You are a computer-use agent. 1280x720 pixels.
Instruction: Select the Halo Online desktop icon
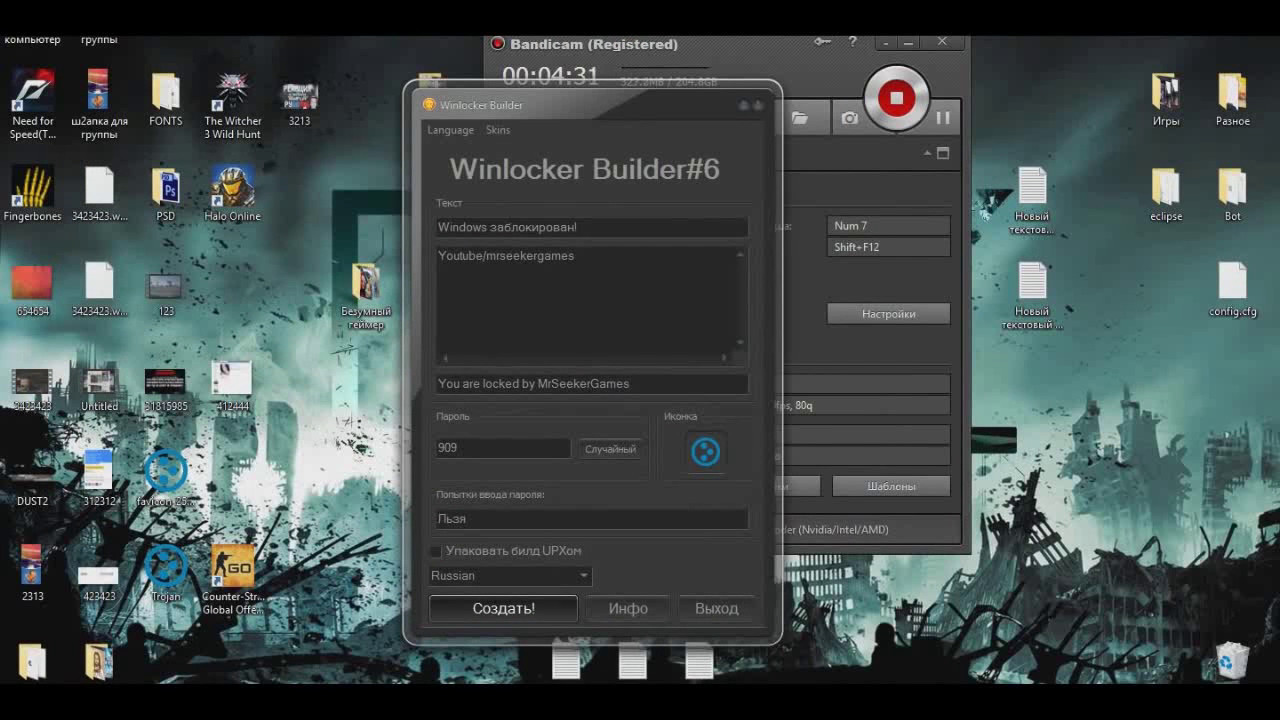click(232, 194)
